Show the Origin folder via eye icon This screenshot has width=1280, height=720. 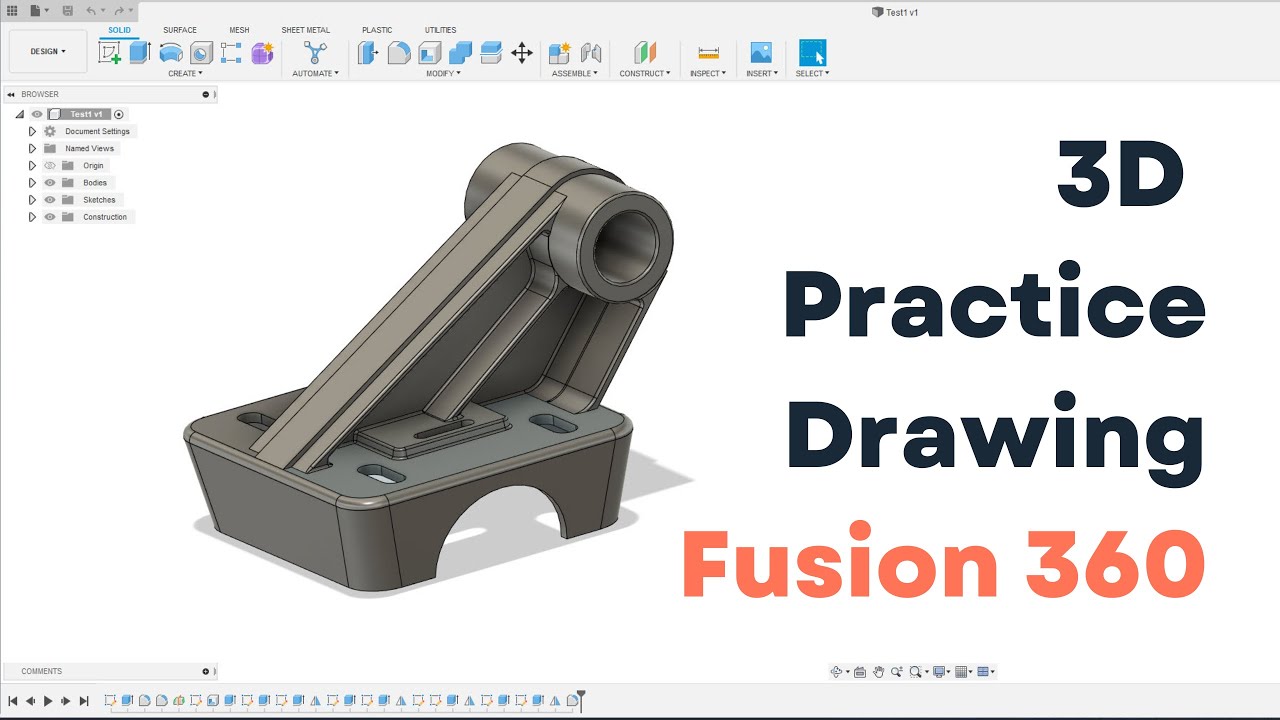[x=50, y=166]
